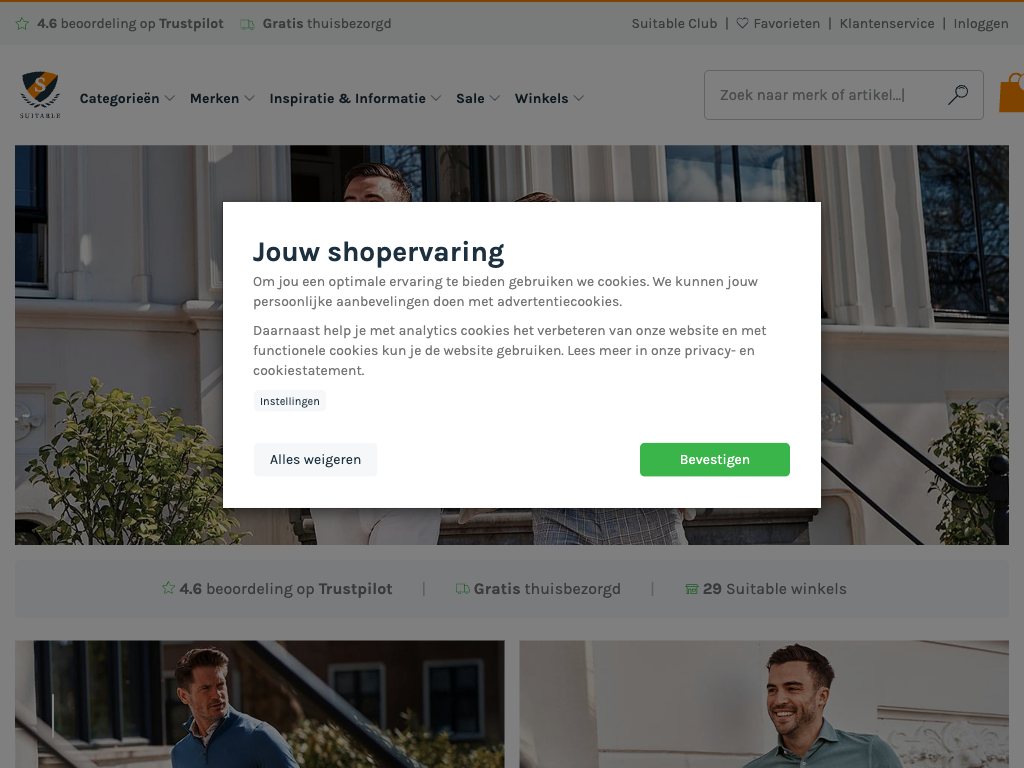Open the Inspiratie & Informatie dropdown
The height and width of the screenshot is (768, 1024).
[355, 99]
